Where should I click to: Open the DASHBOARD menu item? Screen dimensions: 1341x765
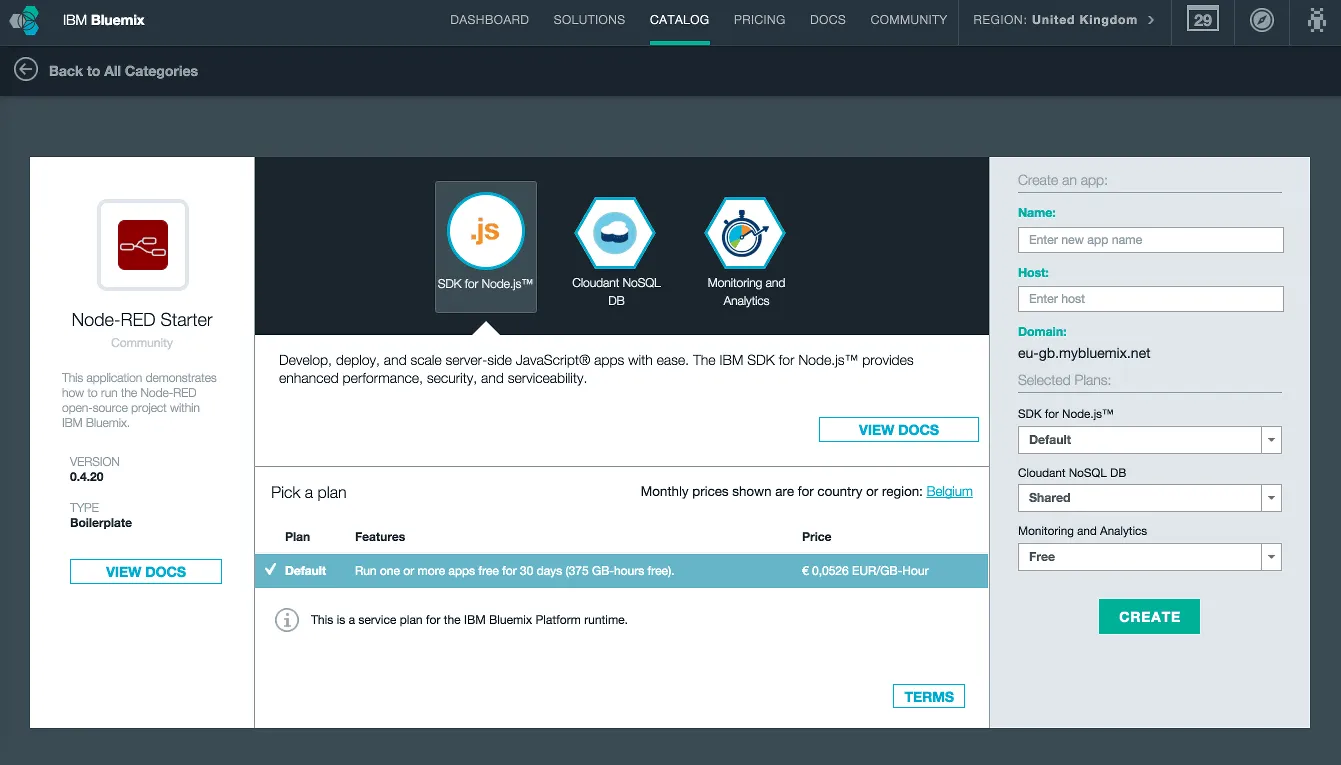(x=489, y=19)
